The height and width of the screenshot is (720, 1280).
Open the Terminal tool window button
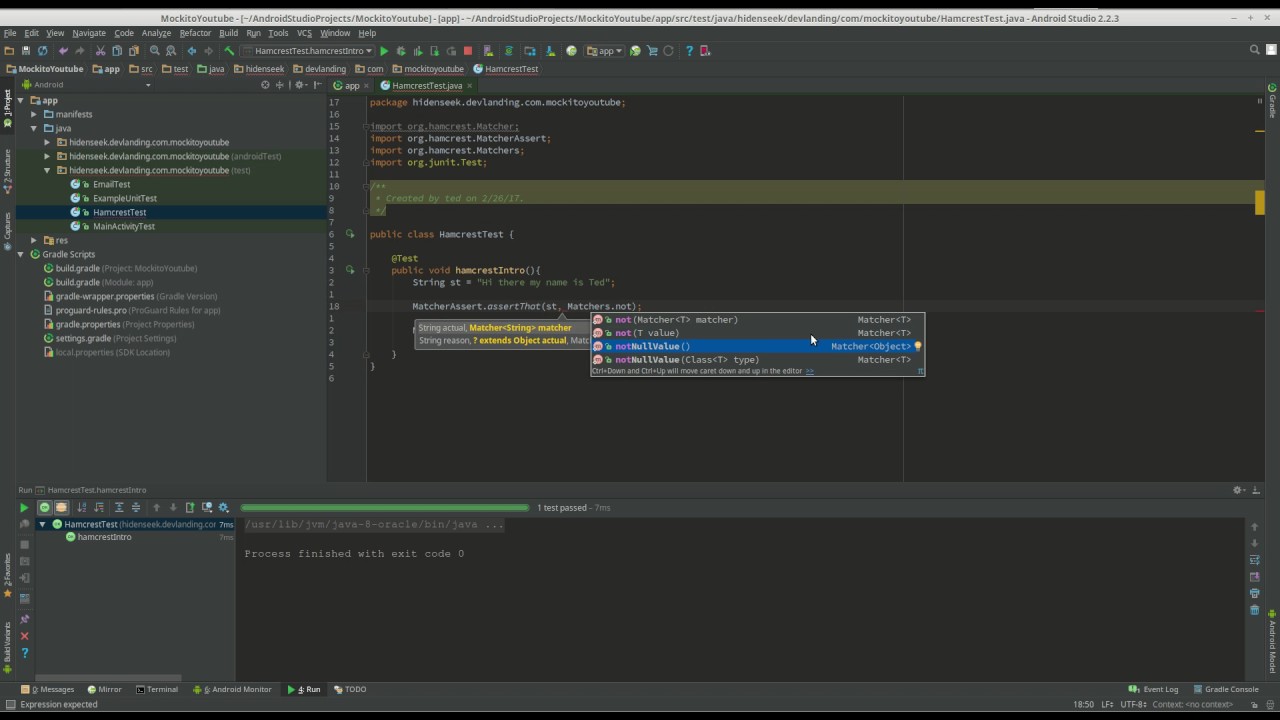pyautogui.click(x=157, y=689)
